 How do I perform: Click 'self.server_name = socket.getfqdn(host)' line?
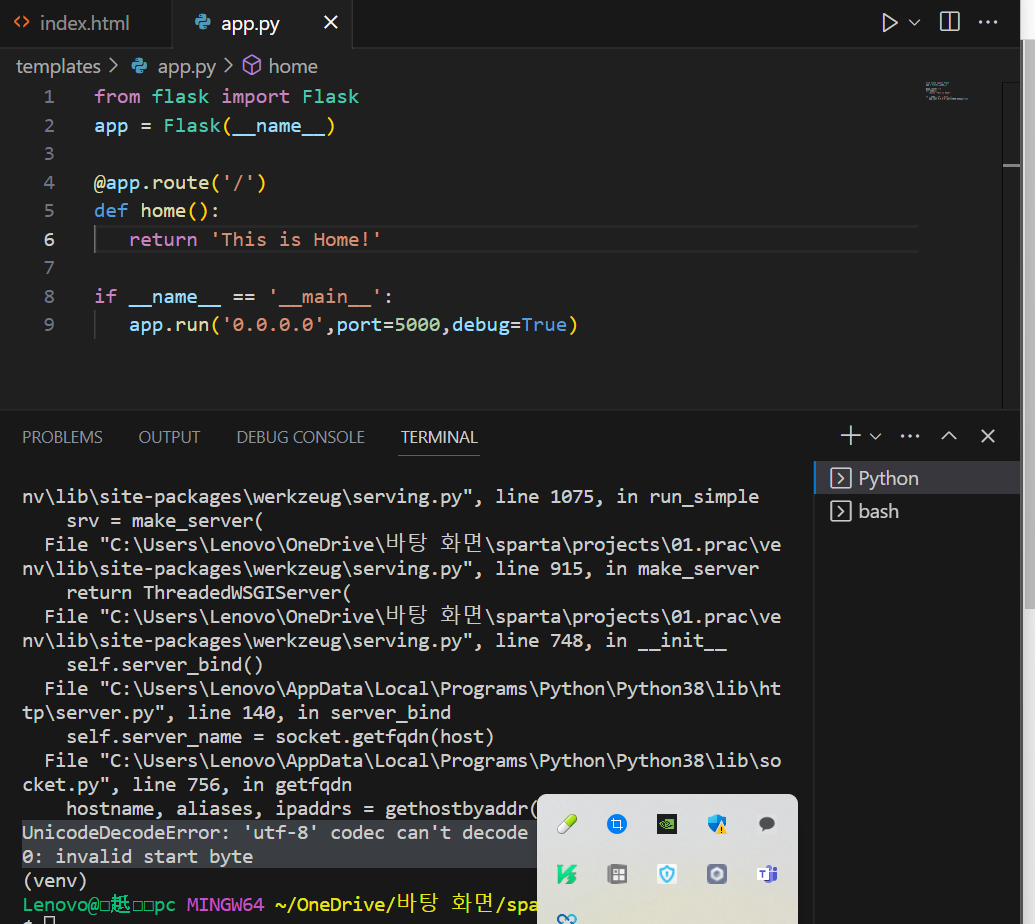280,737
